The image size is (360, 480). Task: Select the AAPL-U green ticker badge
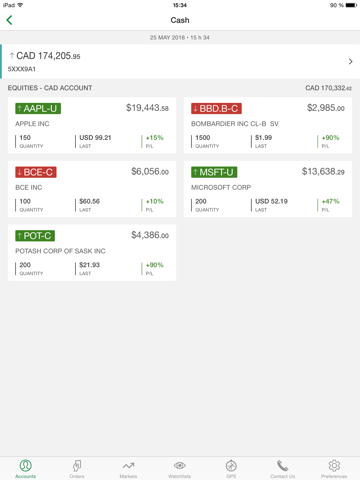point(38,109)
